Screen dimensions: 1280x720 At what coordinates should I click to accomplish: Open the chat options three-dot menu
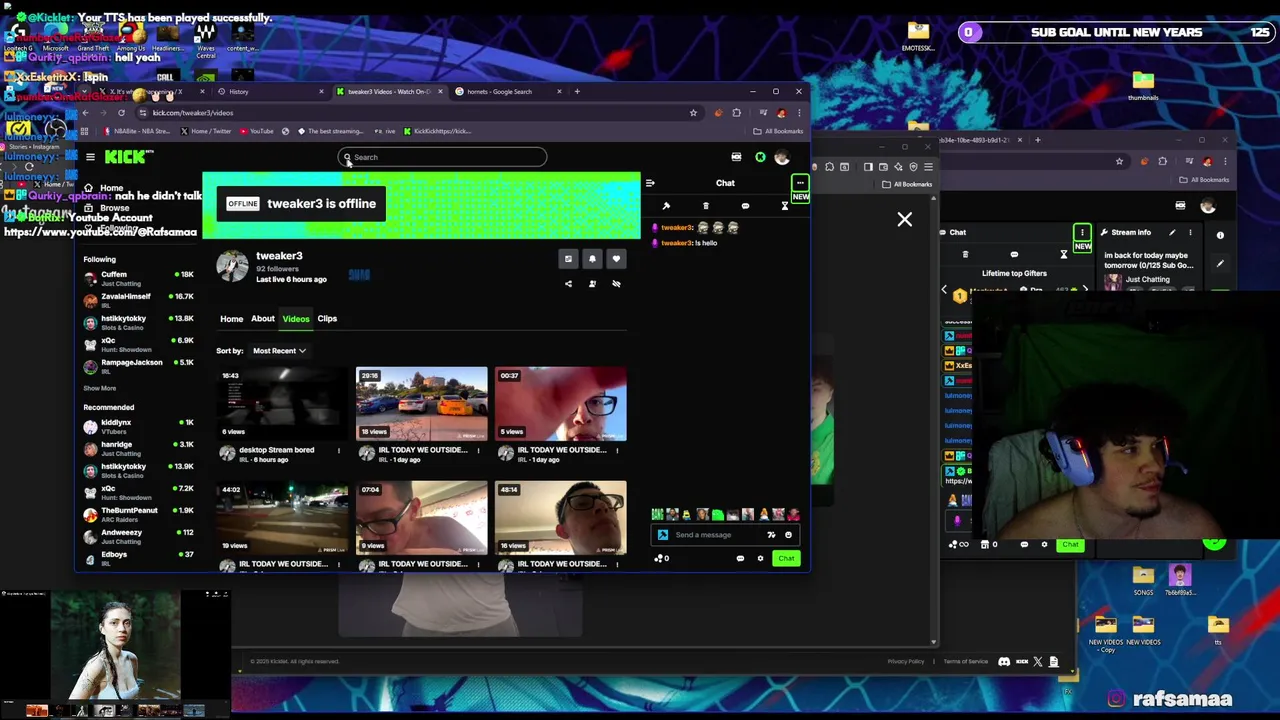coord(800,183)
